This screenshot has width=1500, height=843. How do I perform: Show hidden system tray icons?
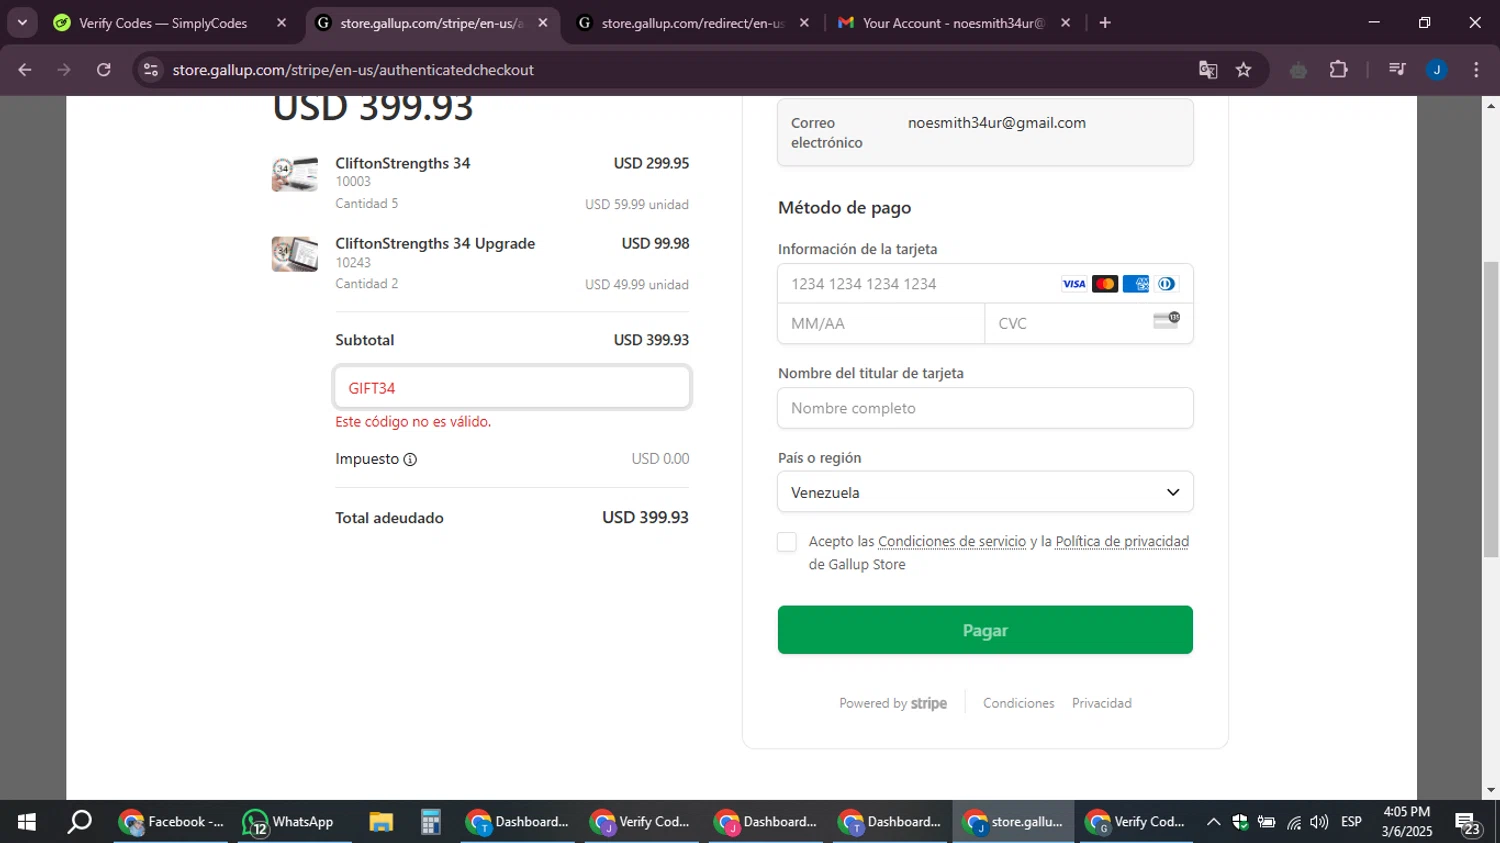pyautogui.click(x=1213, y=822)
